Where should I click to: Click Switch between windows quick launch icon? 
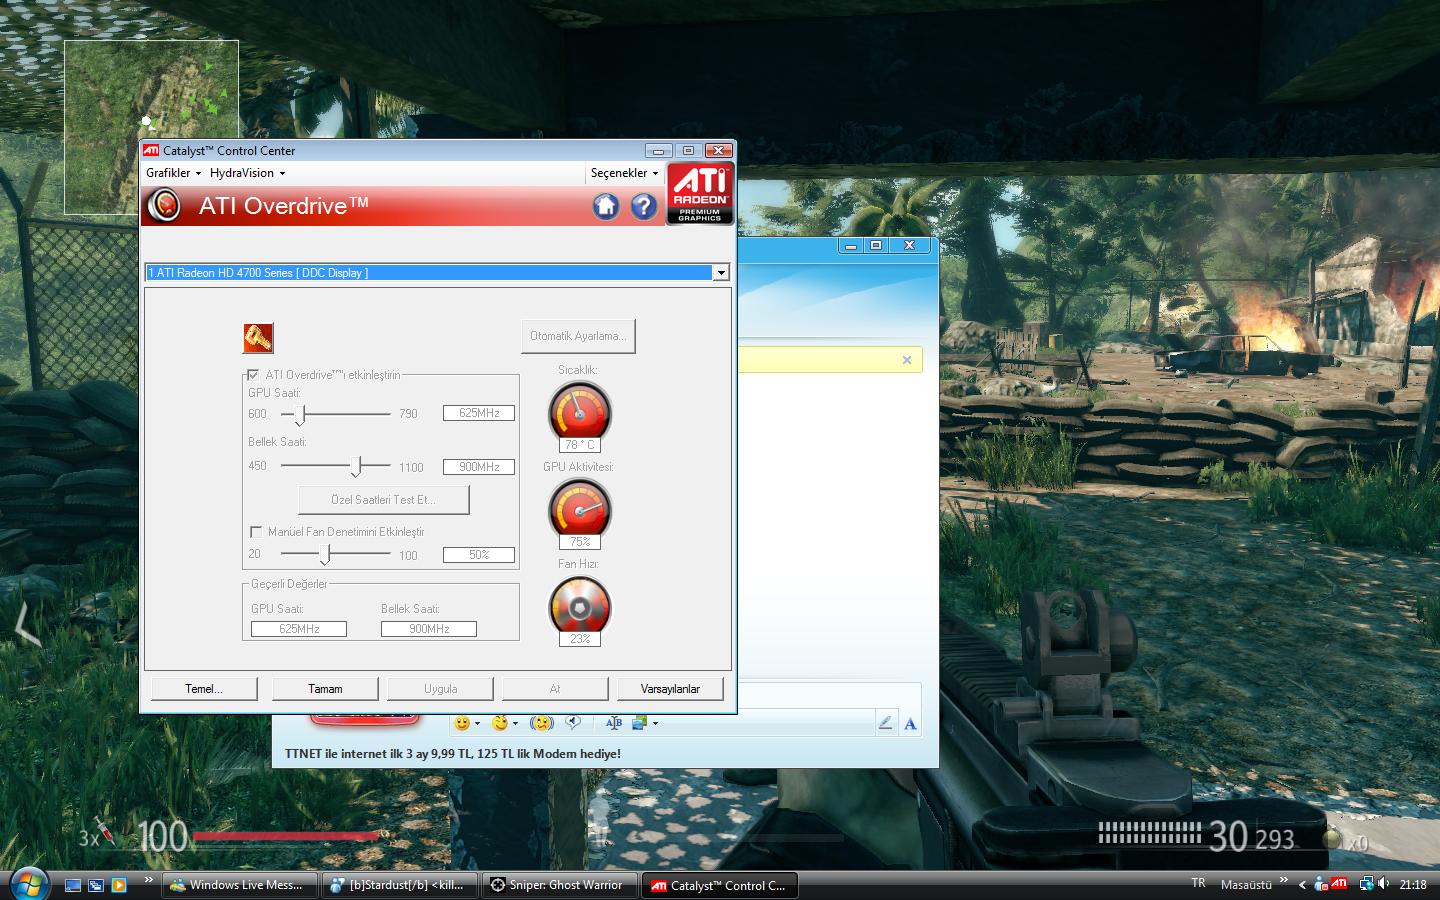click(x=96, y=885)
